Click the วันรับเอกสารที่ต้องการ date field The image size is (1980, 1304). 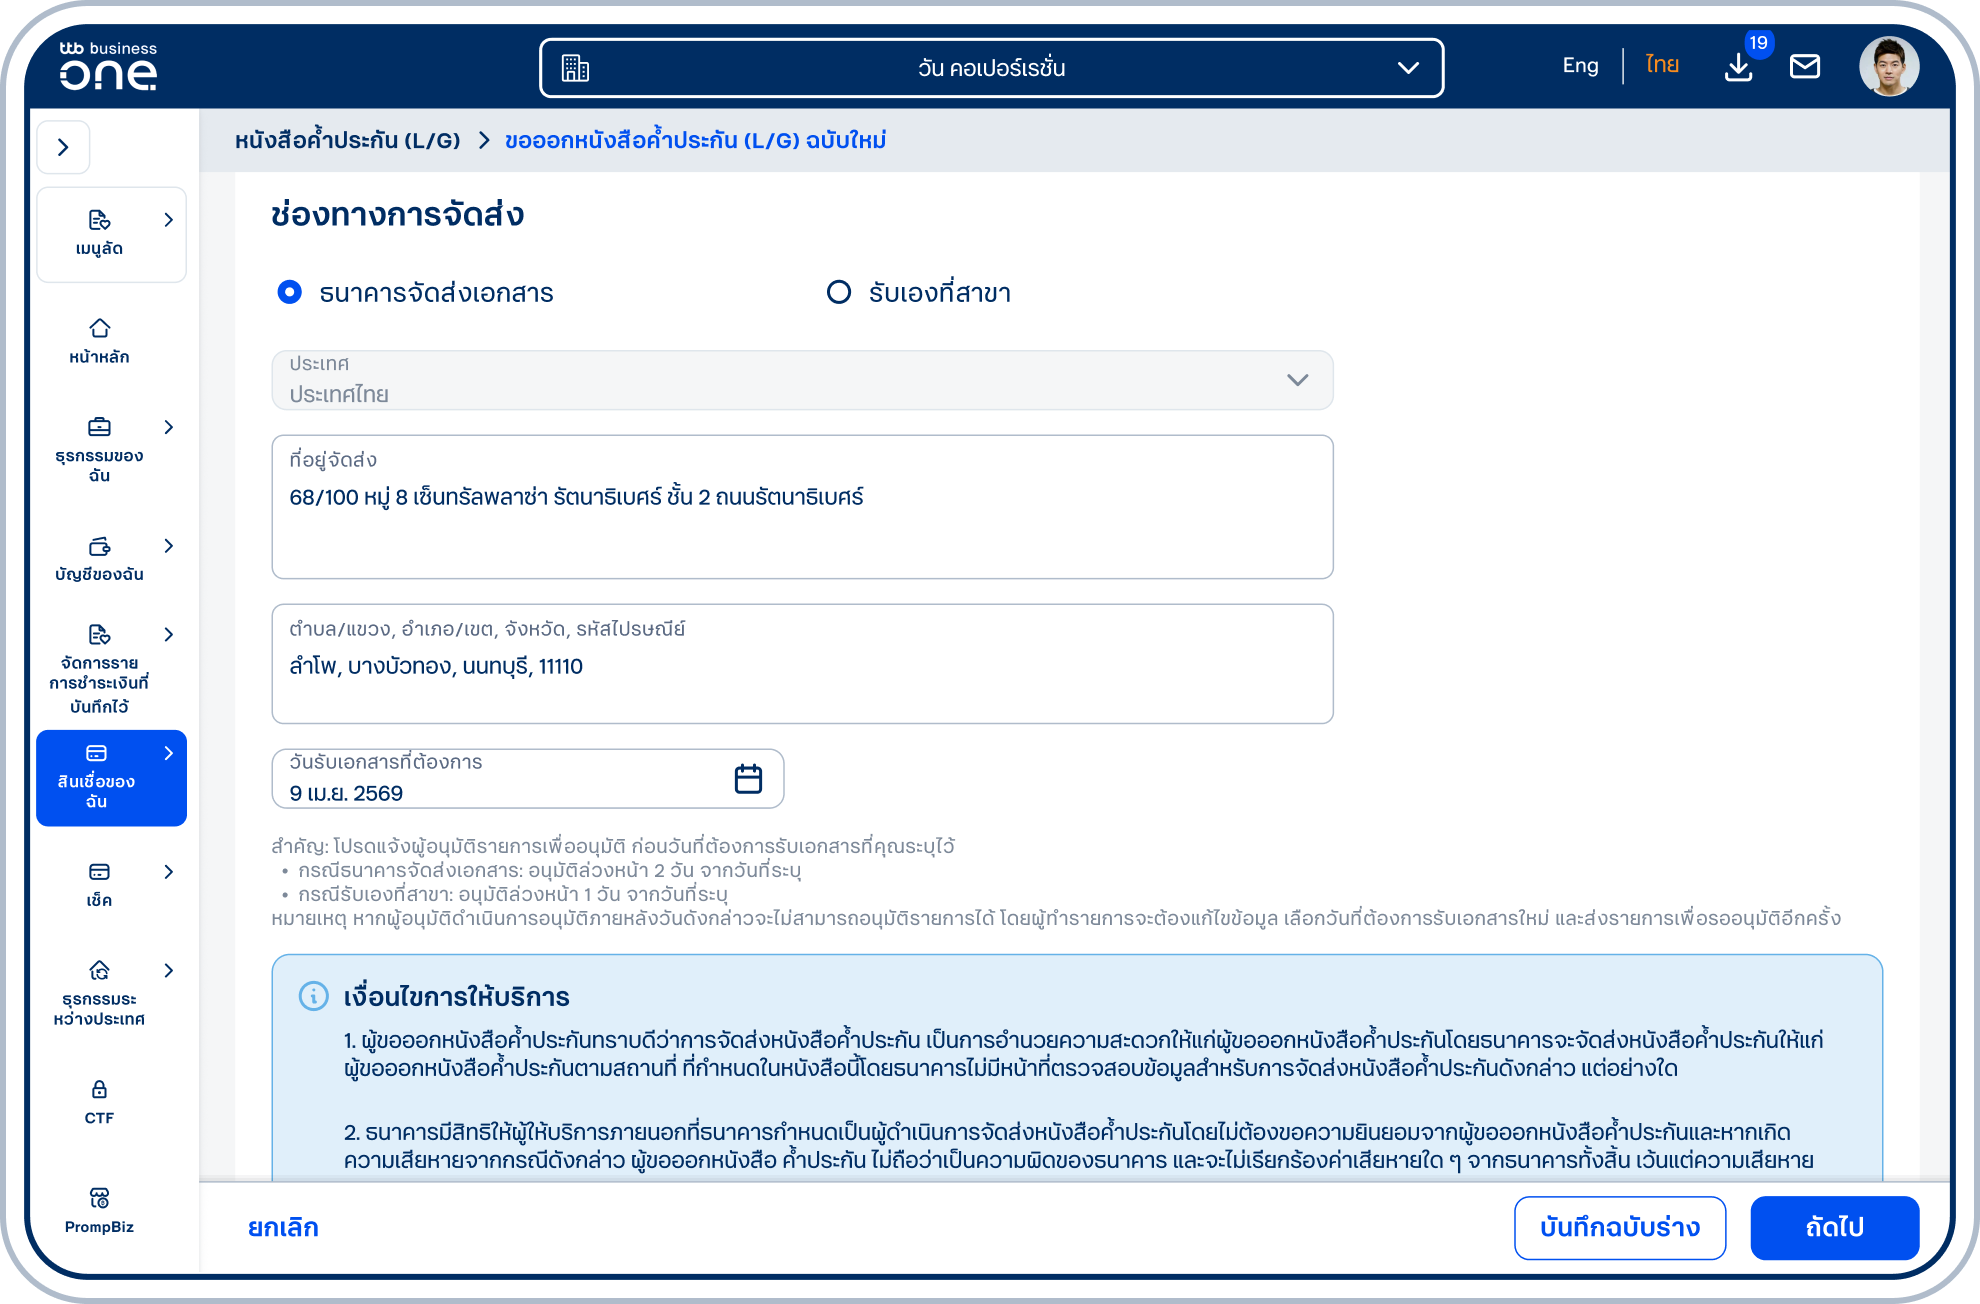coord(527,779)
